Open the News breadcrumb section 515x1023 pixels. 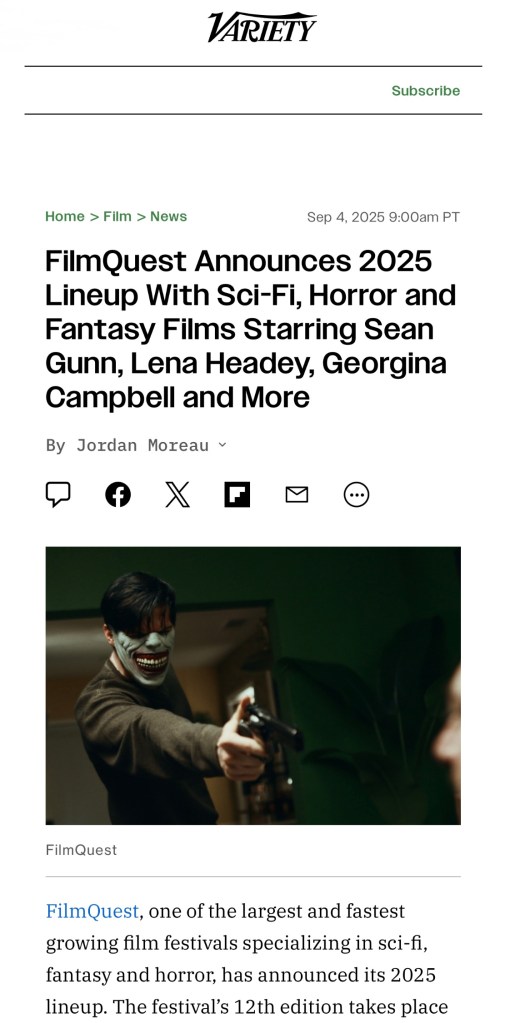168,217
